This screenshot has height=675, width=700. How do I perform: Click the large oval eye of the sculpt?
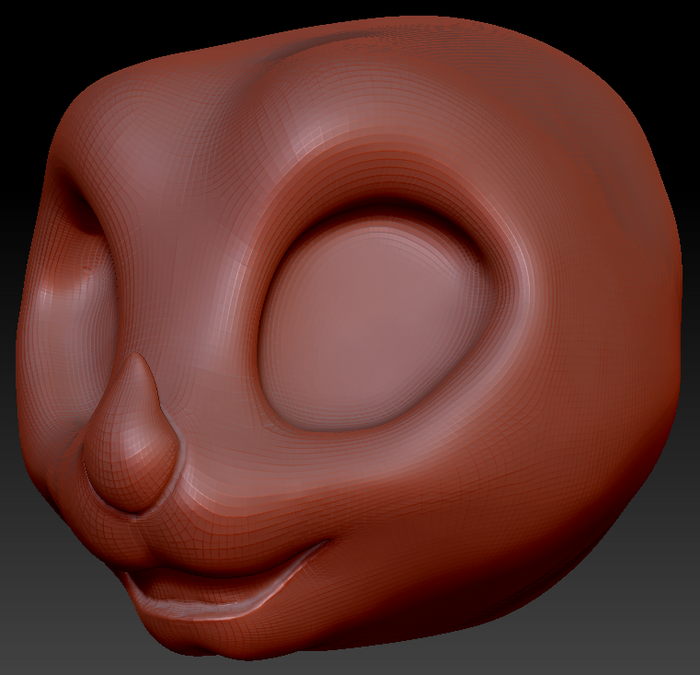pyautogui.click(x=378, y=325)
